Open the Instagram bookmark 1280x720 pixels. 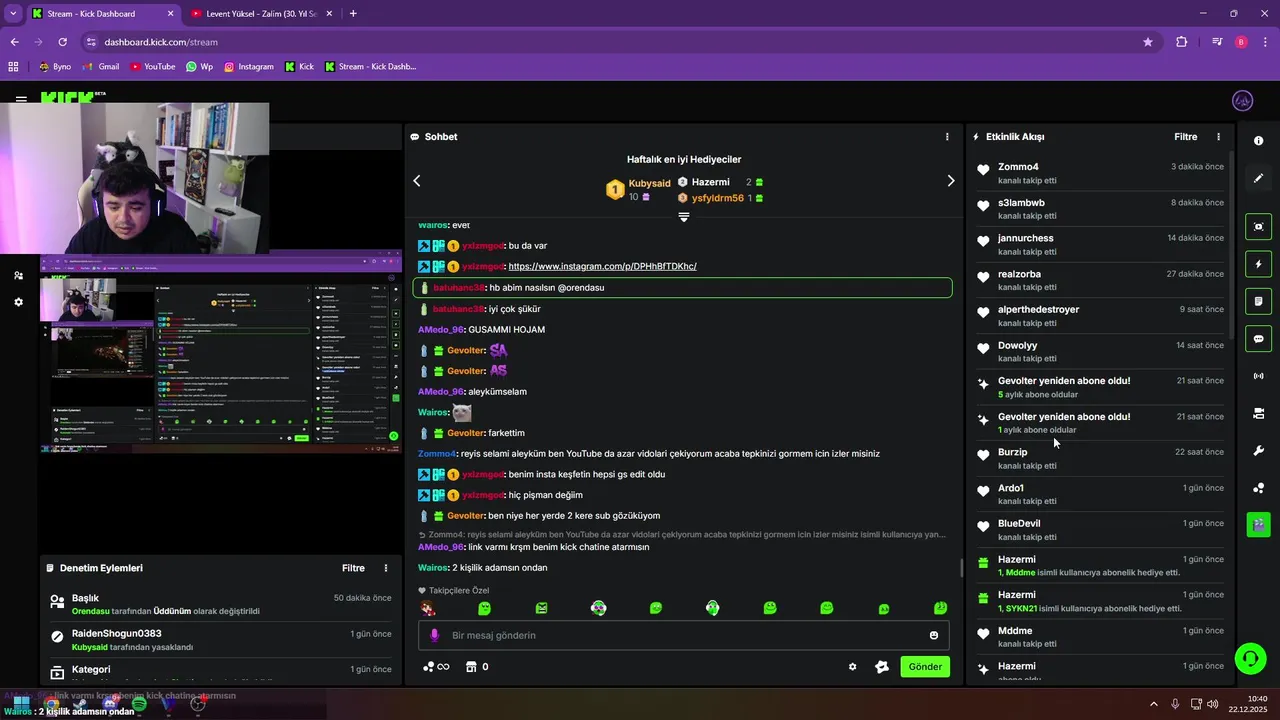(x=249, y=67)
